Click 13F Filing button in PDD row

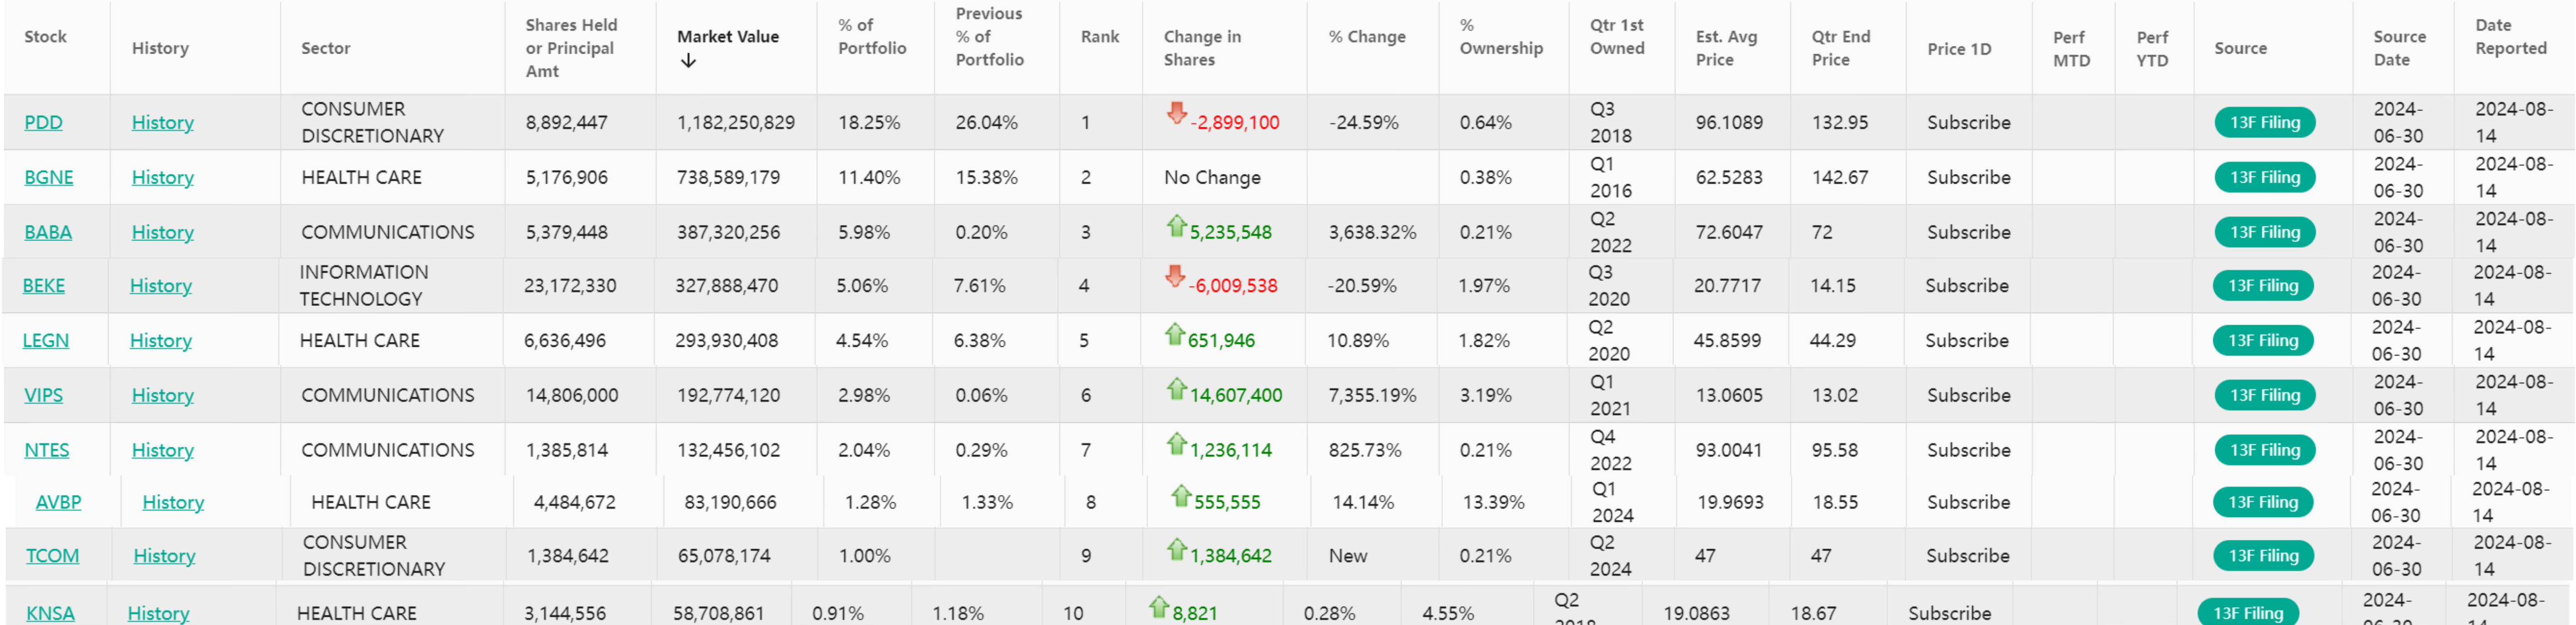[x=2265, y=123]
